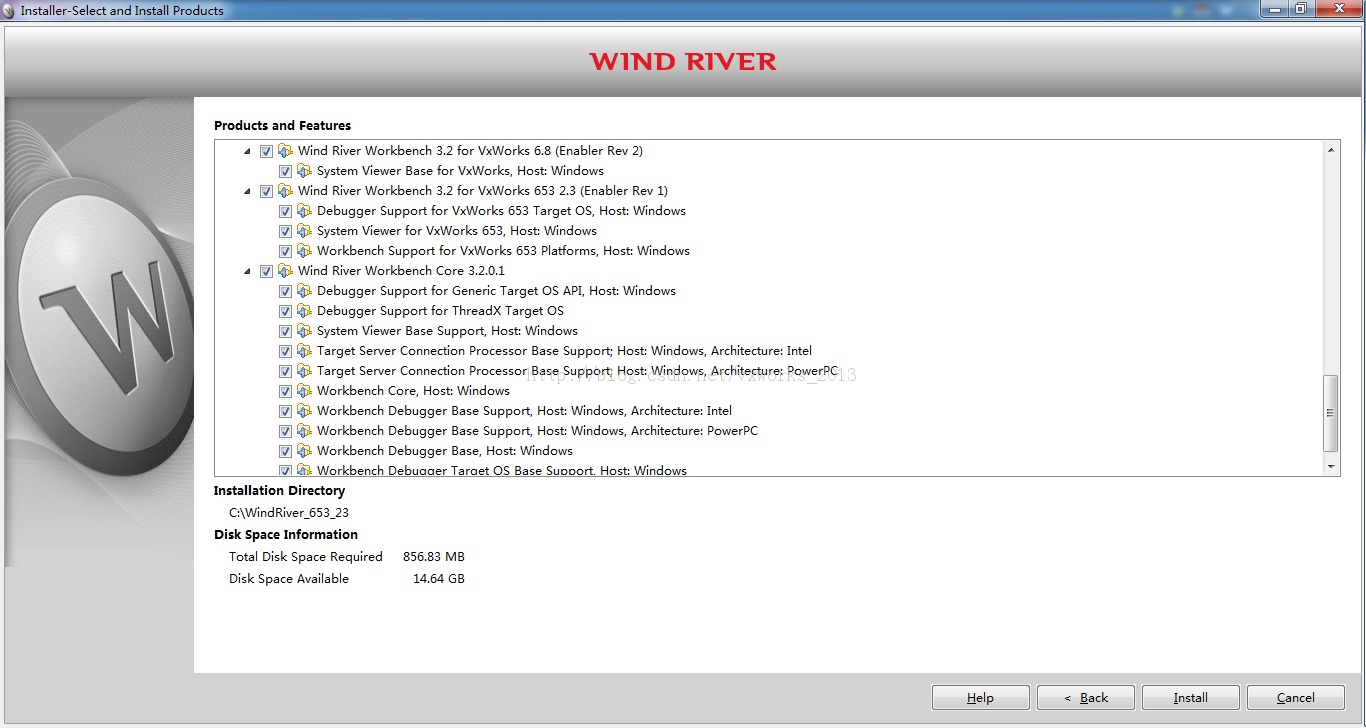This screenshot has width=1366, height=728.
Task: Minimize the Installer window
Action: click(x=1274, y=9)
